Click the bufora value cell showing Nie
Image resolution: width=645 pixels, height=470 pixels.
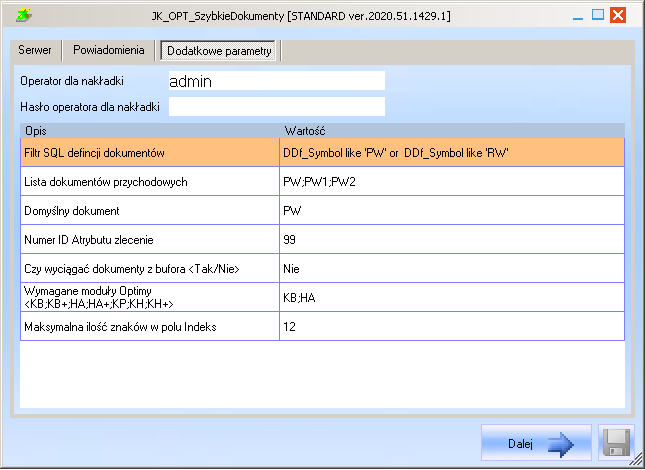(451, 269)
